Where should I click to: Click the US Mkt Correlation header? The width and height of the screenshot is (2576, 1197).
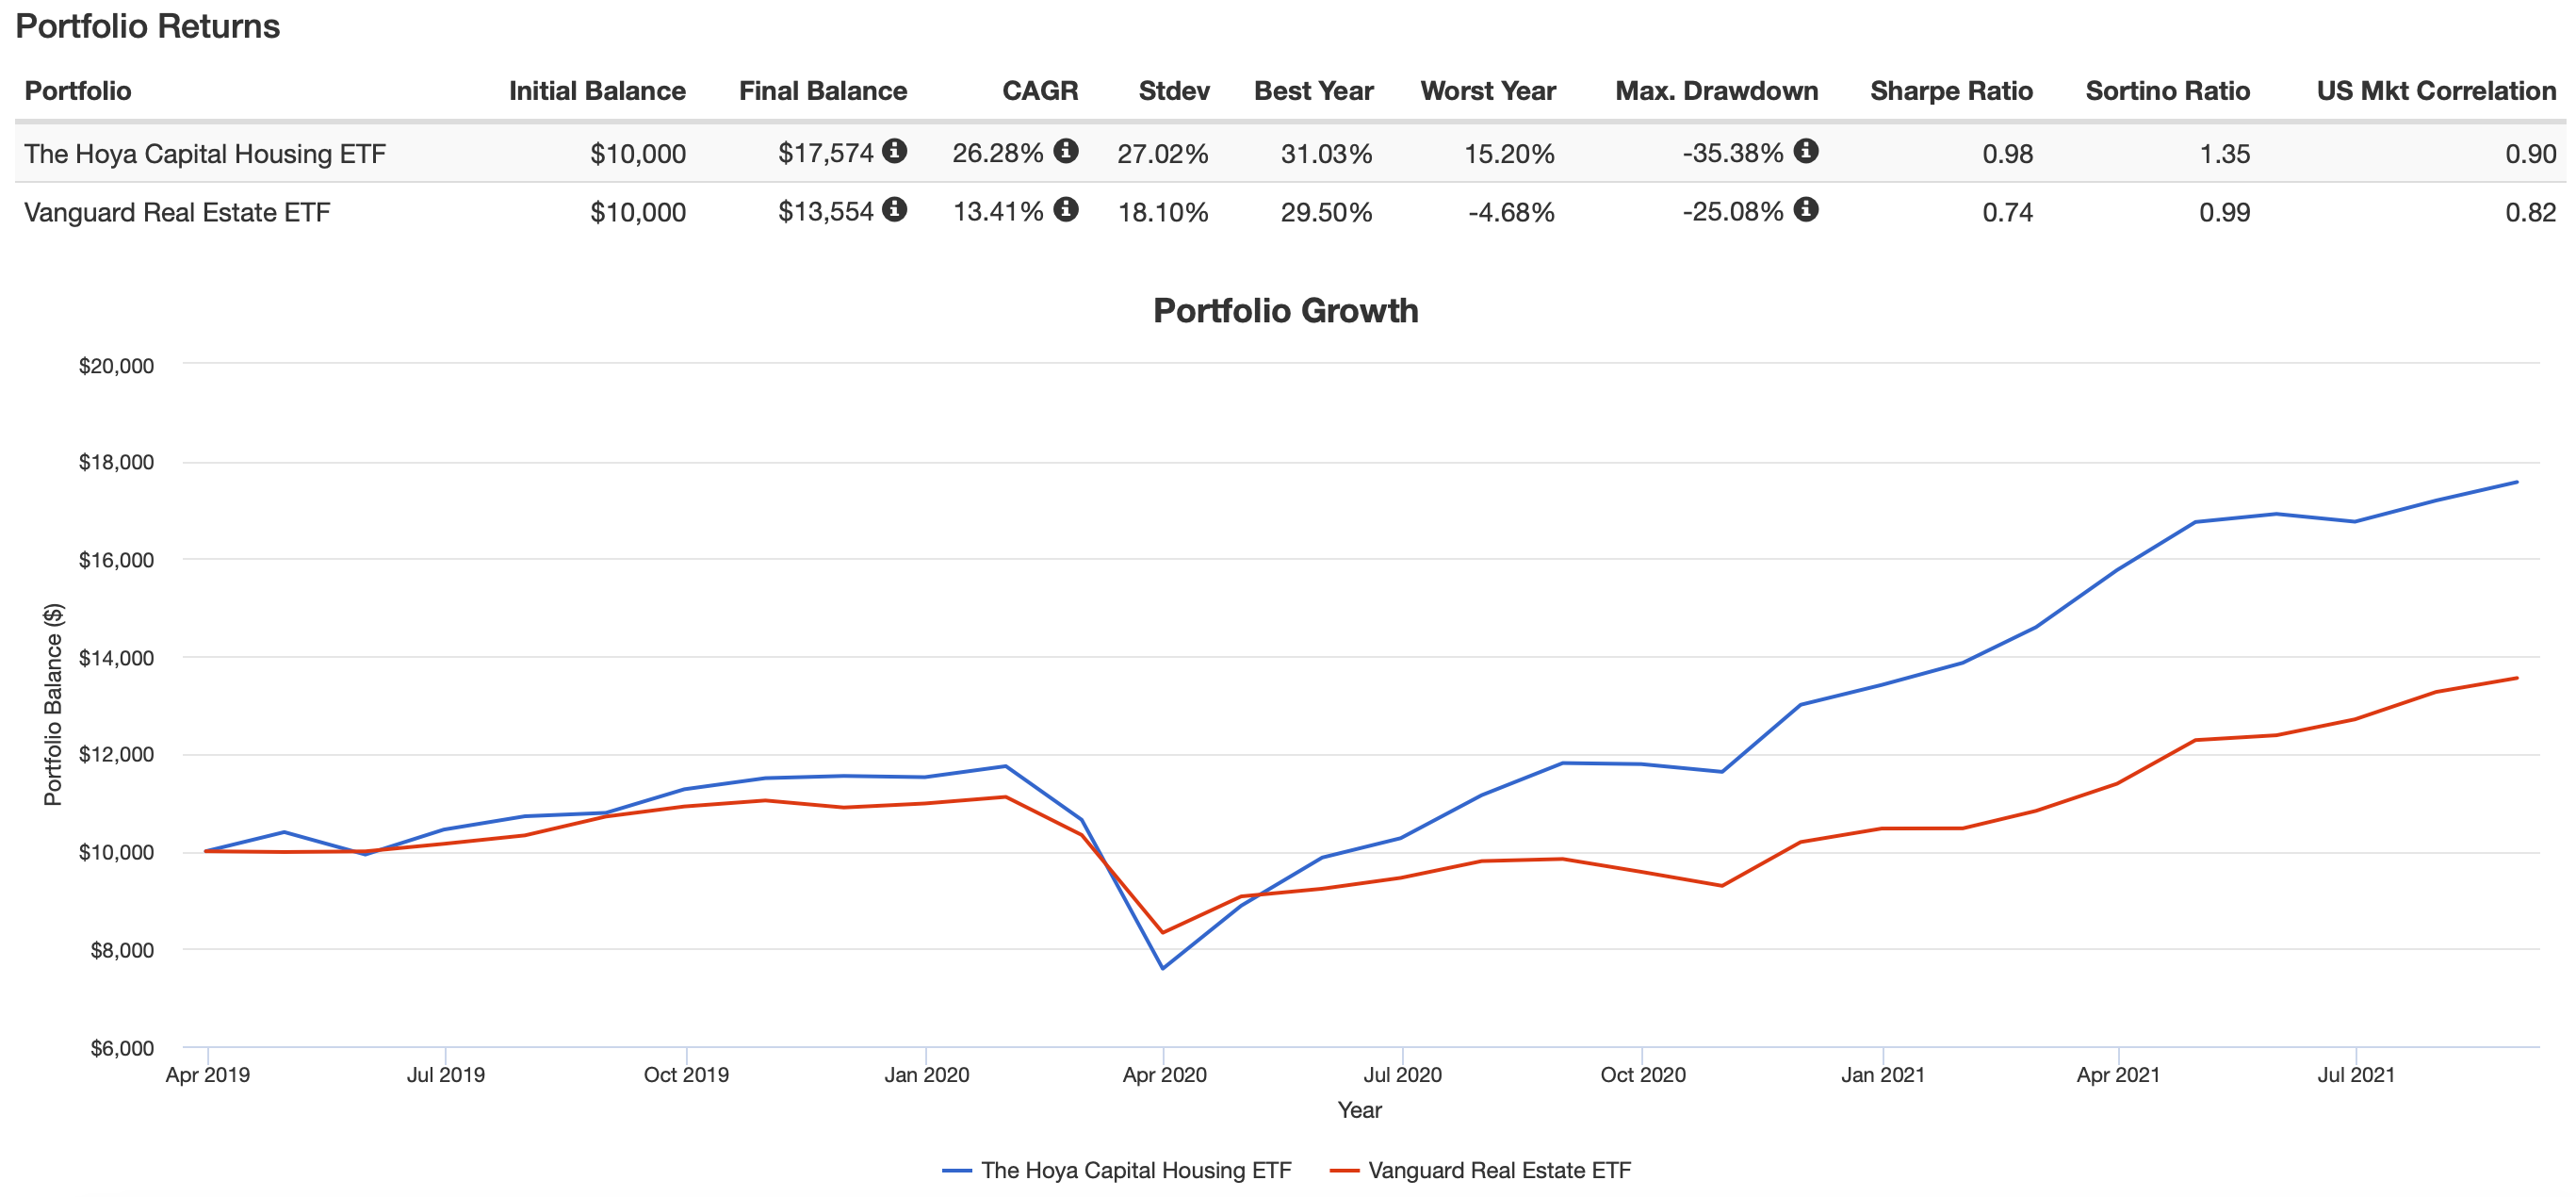(x=2436, y=91)
